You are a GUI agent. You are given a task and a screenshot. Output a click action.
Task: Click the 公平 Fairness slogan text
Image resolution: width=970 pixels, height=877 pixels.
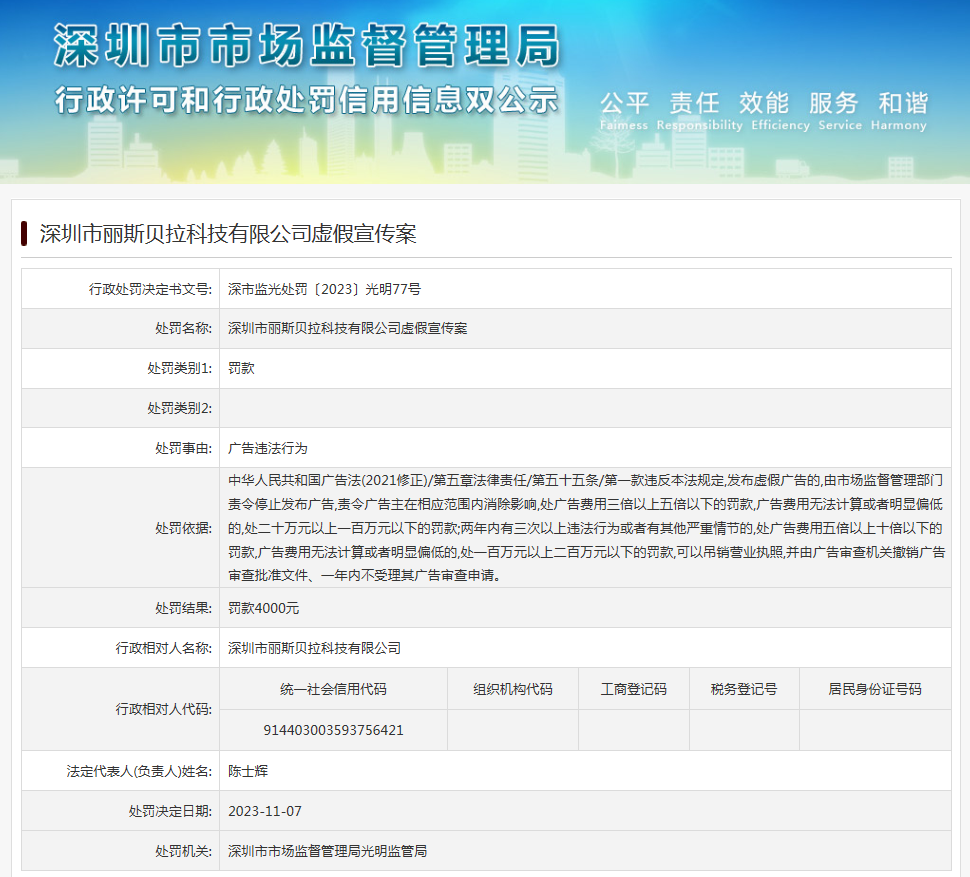click(x=624, y=111)
